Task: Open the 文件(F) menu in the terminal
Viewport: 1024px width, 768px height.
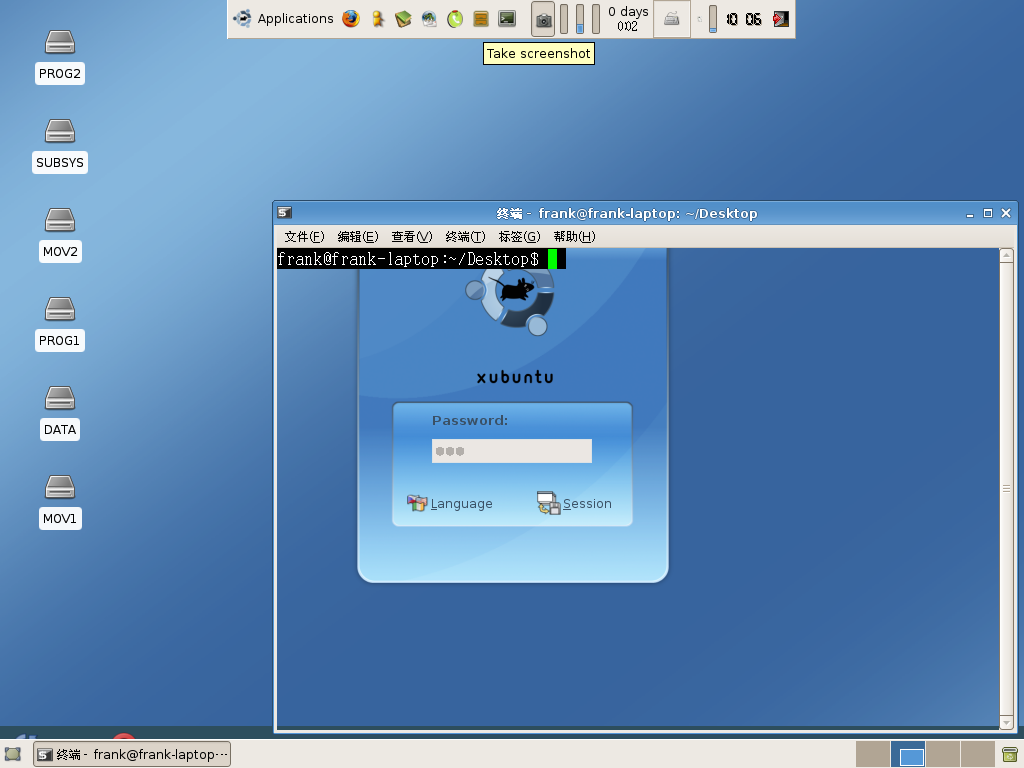Action: 304,236
